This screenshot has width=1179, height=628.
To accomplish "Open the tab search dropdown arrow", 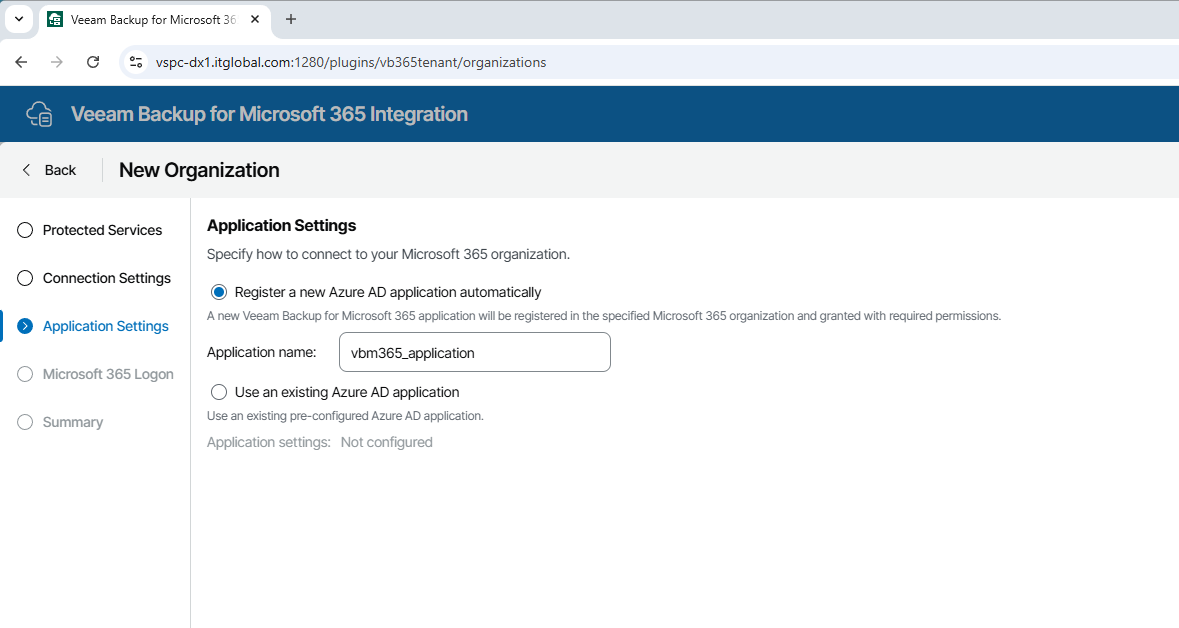I will 19,19.
